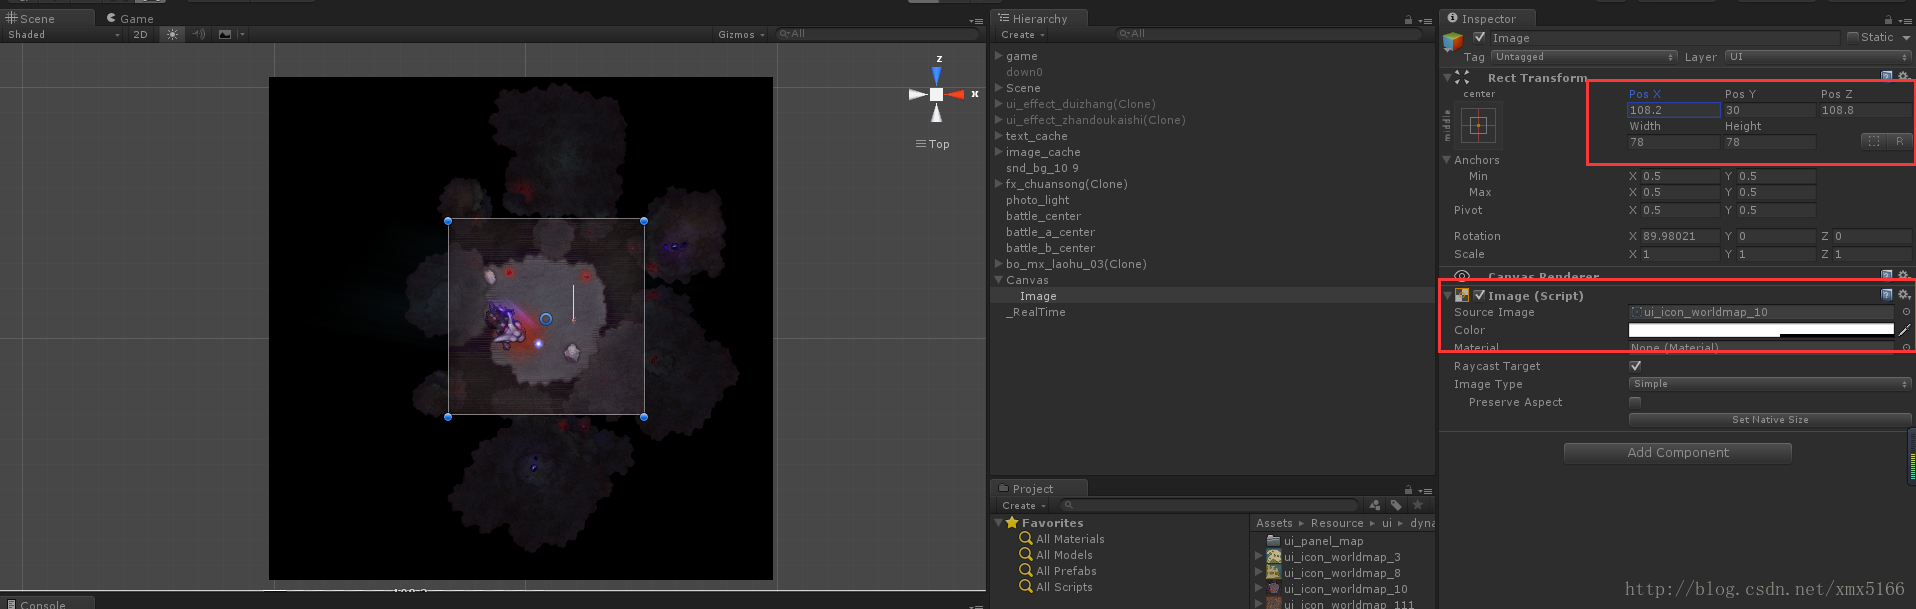Click Resource in the Project breadcrumb
The height and width of the screenshot is (609, 1916).
(x=1337, y=523)
